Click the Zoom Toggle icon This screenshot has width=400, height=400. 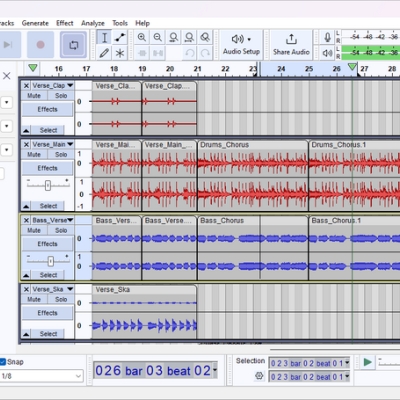click(x=205, y=37)
